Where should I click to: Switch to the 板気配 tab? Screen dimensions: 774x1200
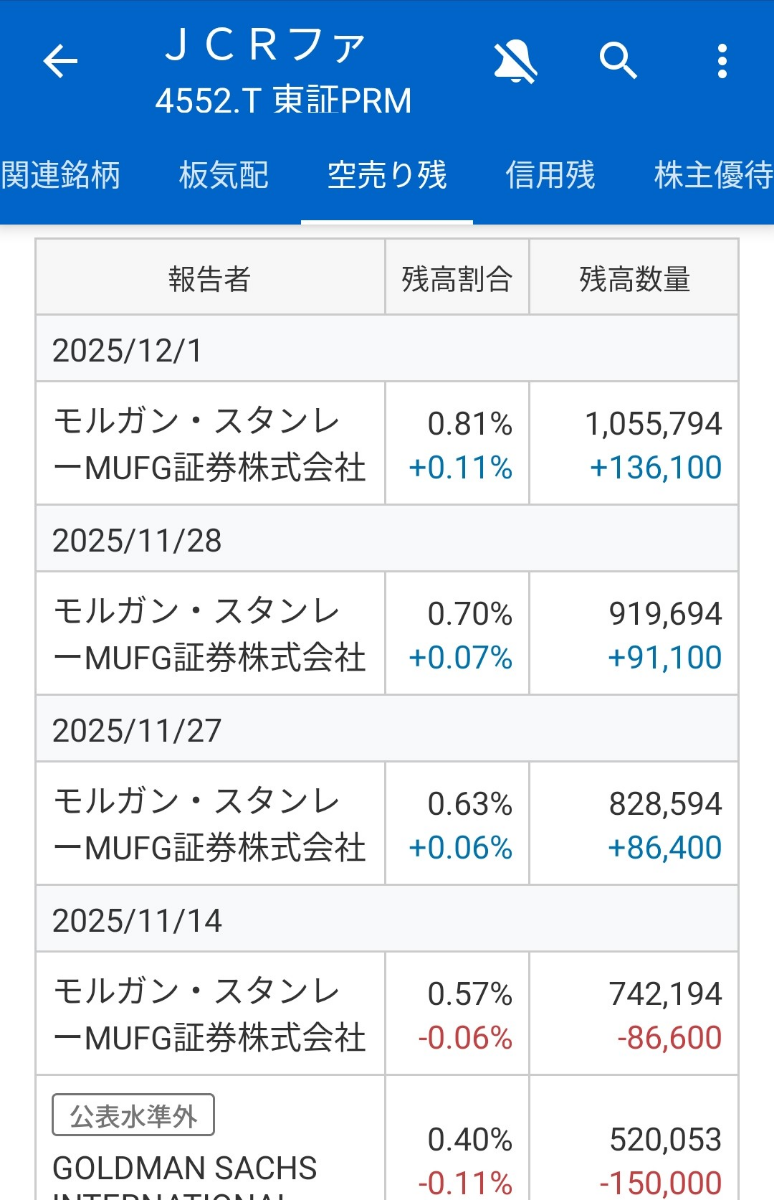pyautogui.click(x=224, y=176)
